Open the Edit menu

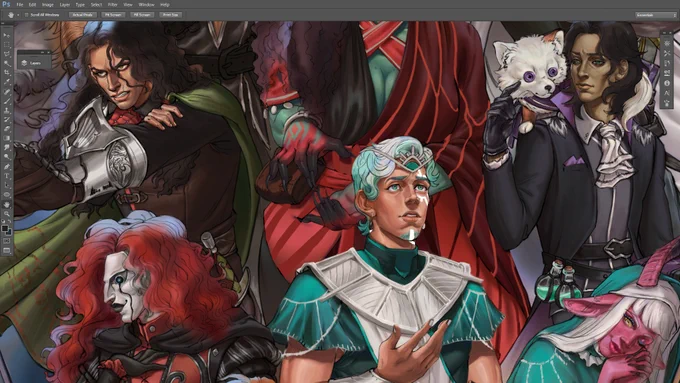[33, 5]
